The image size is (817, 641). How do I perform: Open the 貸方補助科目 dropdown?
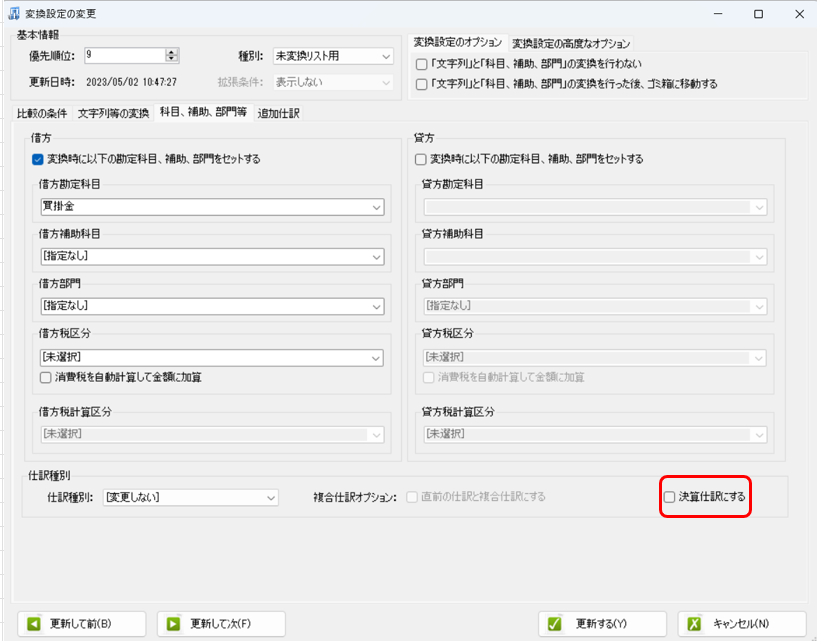click(595, 256)
